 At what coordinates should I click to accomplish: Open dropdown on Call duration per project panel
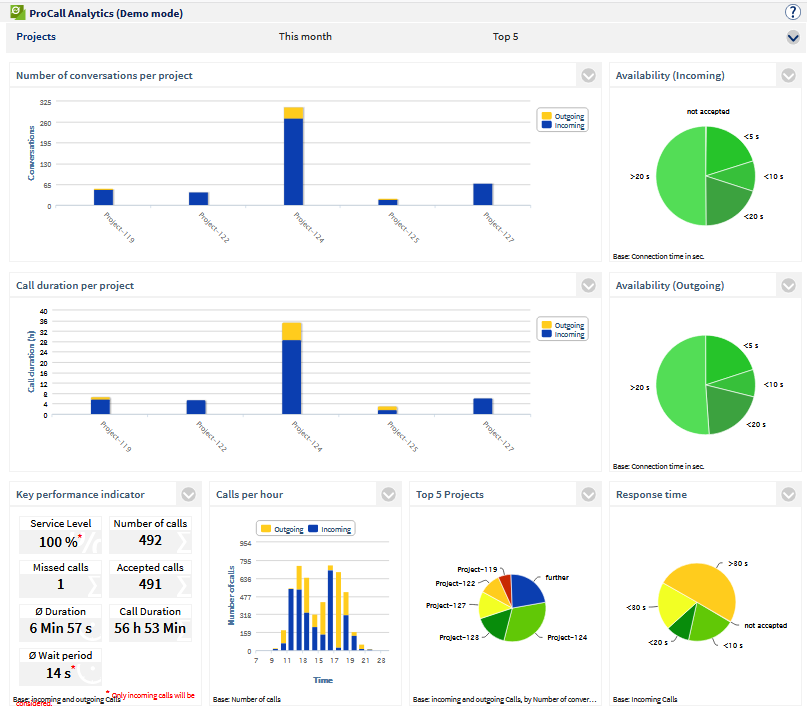pos(588,285)
